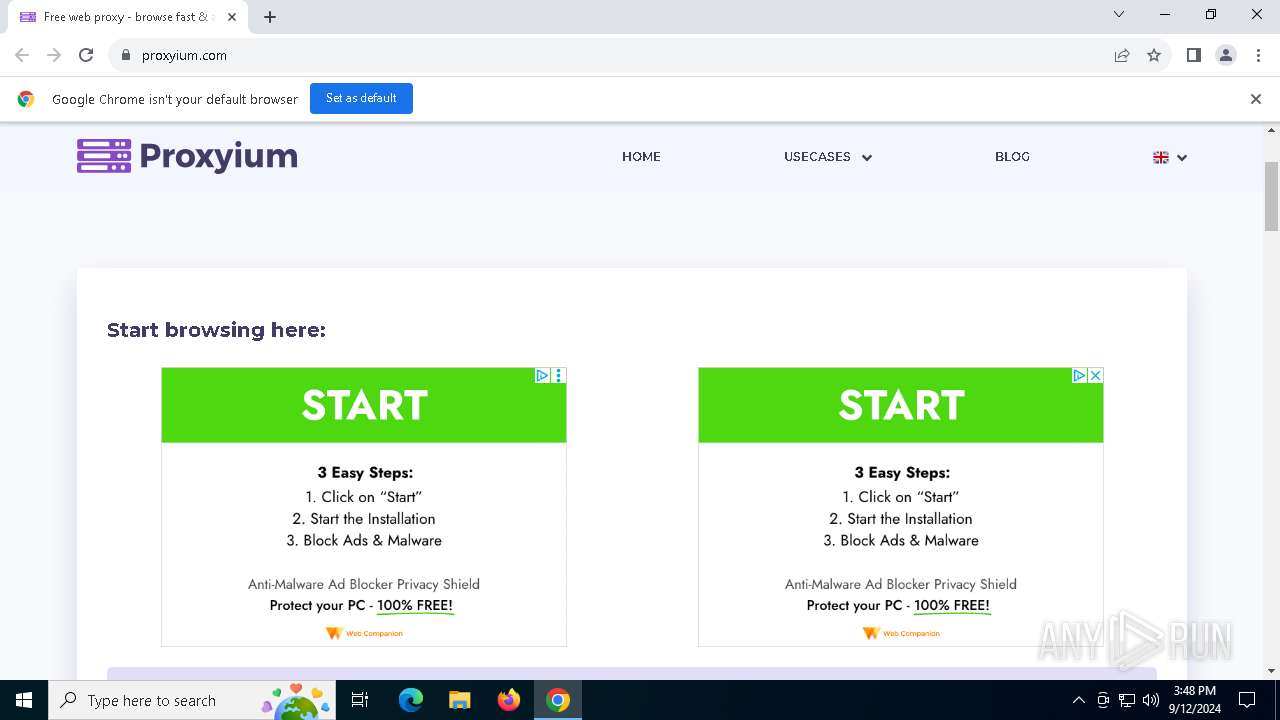Open notification center icon
The image size is (1280, 720).
click(x=1247, y=700)
